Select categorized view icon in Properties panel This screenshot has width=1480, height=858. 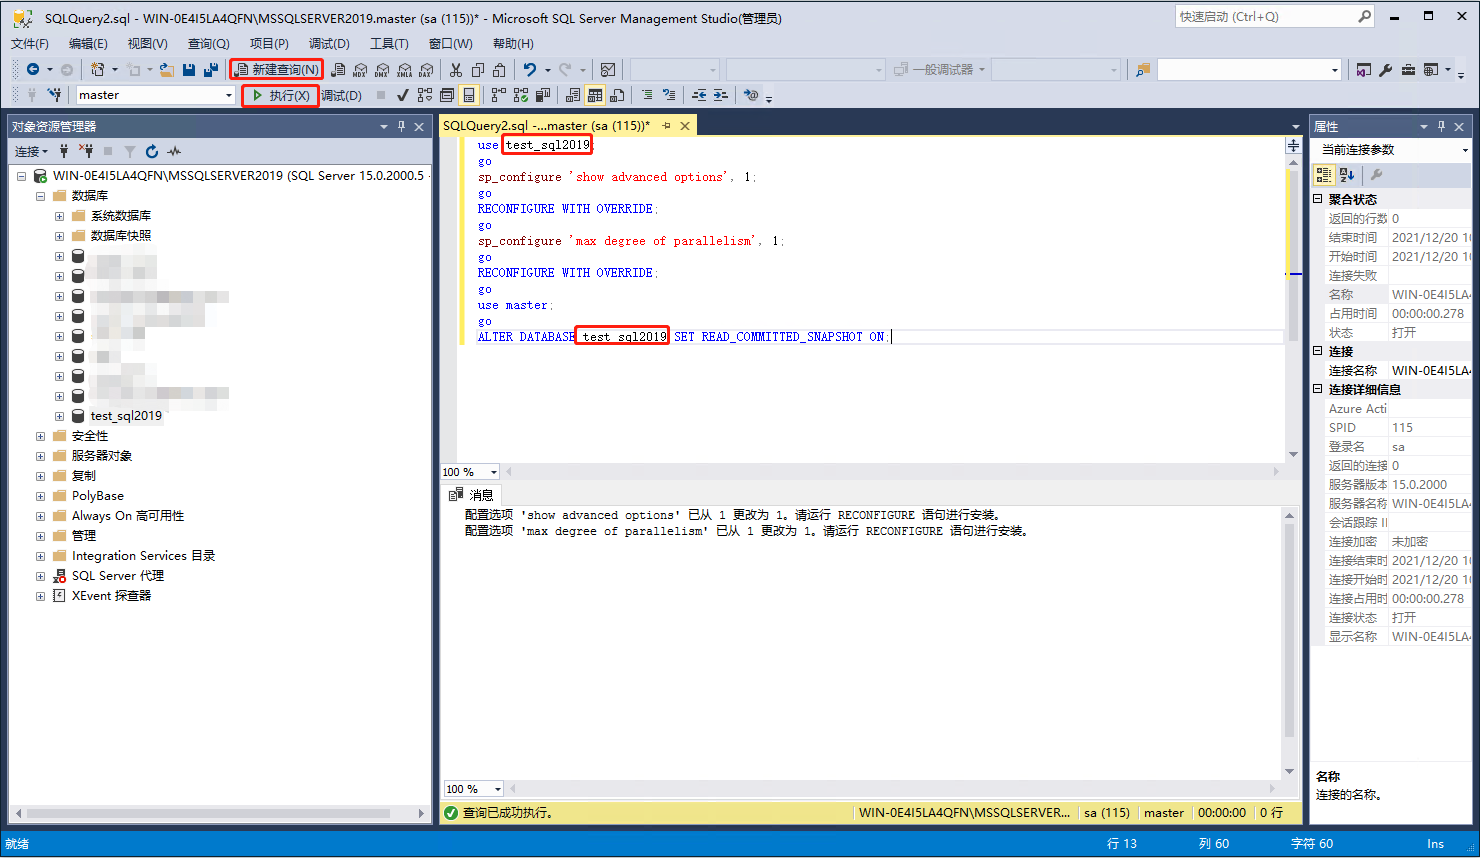[1323, 174]
